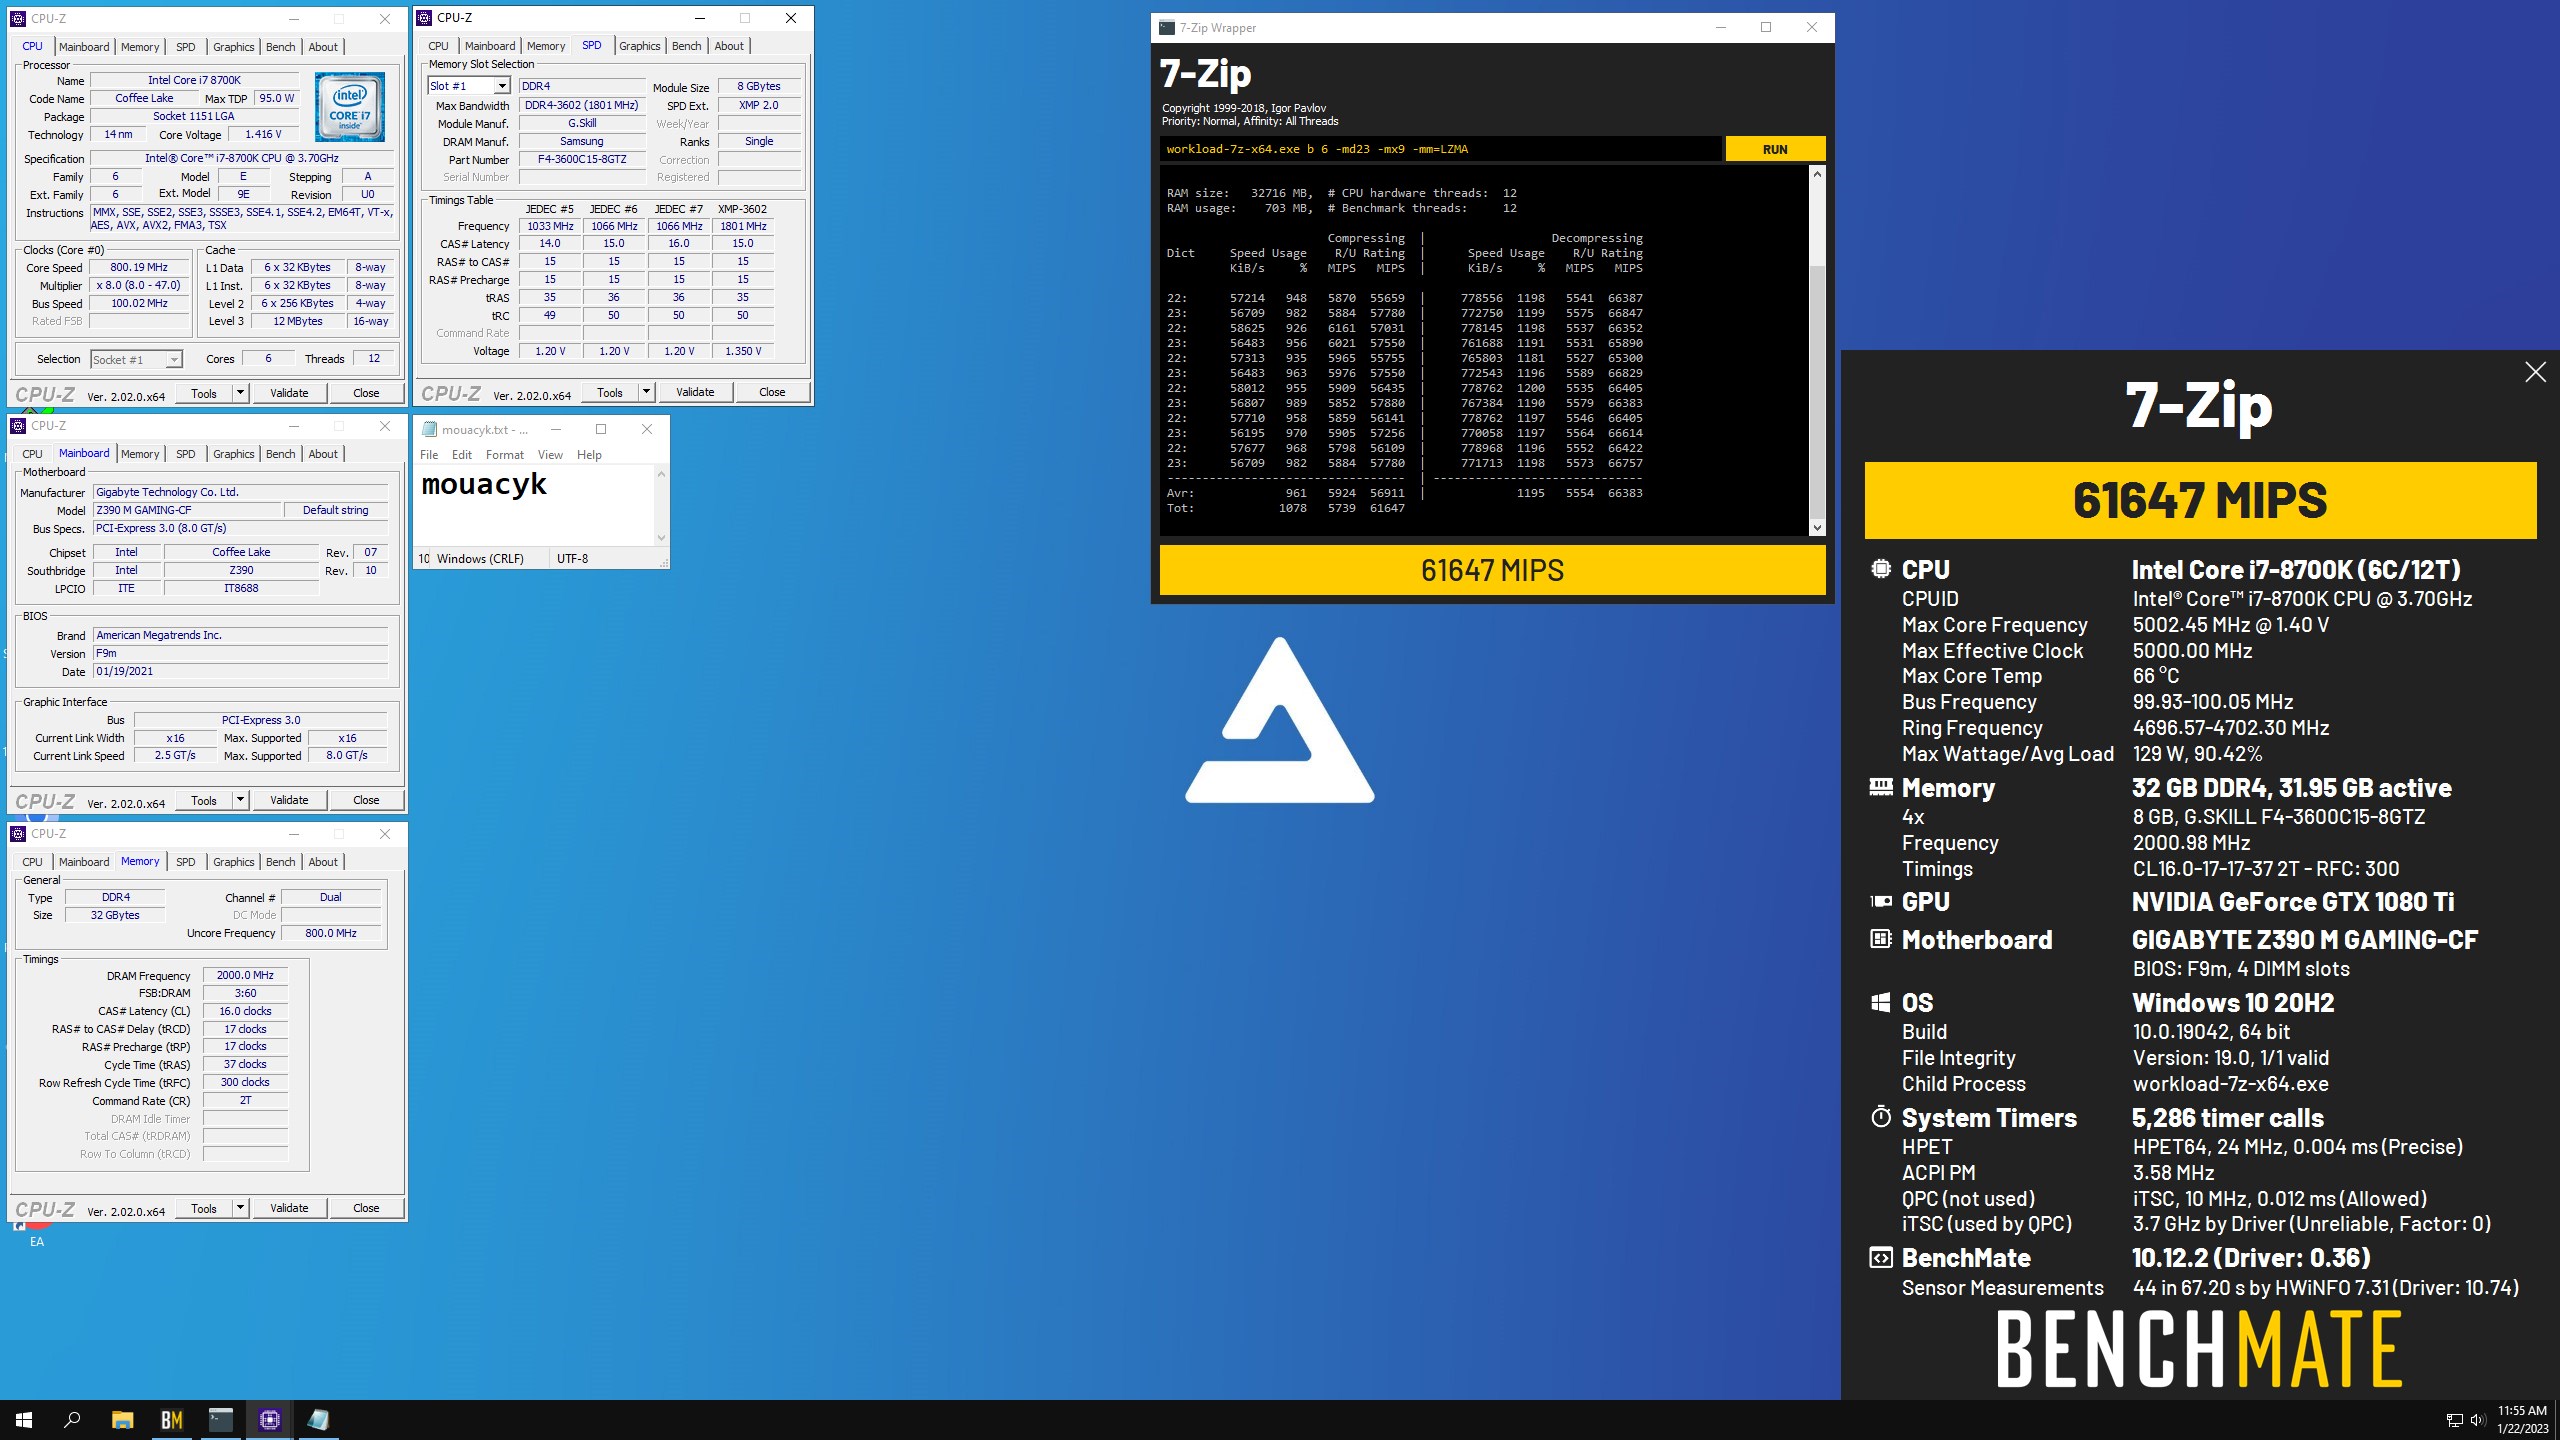
Task: Click Part Number F4-3600C15-8GTZ field
Action: [x=582, y=159]
